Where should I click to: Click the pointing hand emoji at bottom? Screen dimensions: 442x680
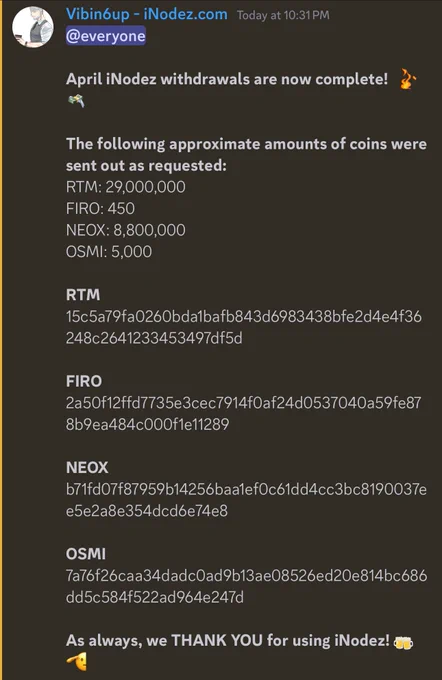(77, 662)
